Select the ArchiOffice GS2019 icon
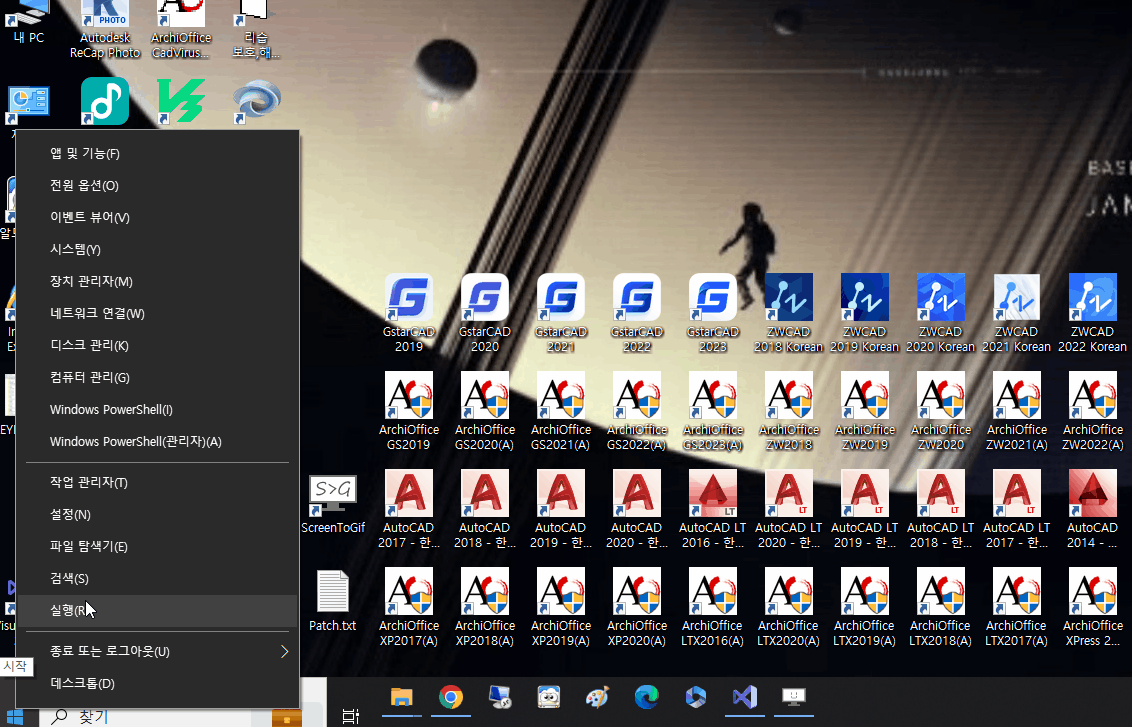The height and width of the screenshot is (727, 1132). pyautogui.click(x=409, y=410)
